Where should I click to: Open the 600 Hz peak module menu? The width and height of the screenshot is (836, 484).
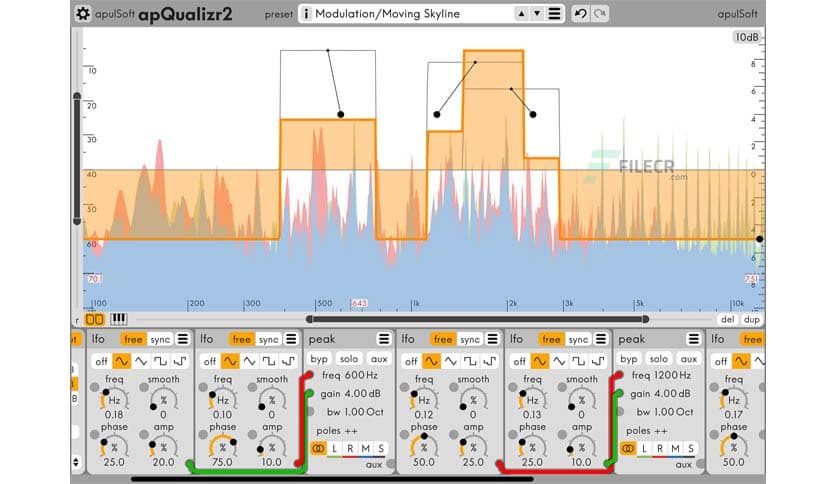pos(383,339)
